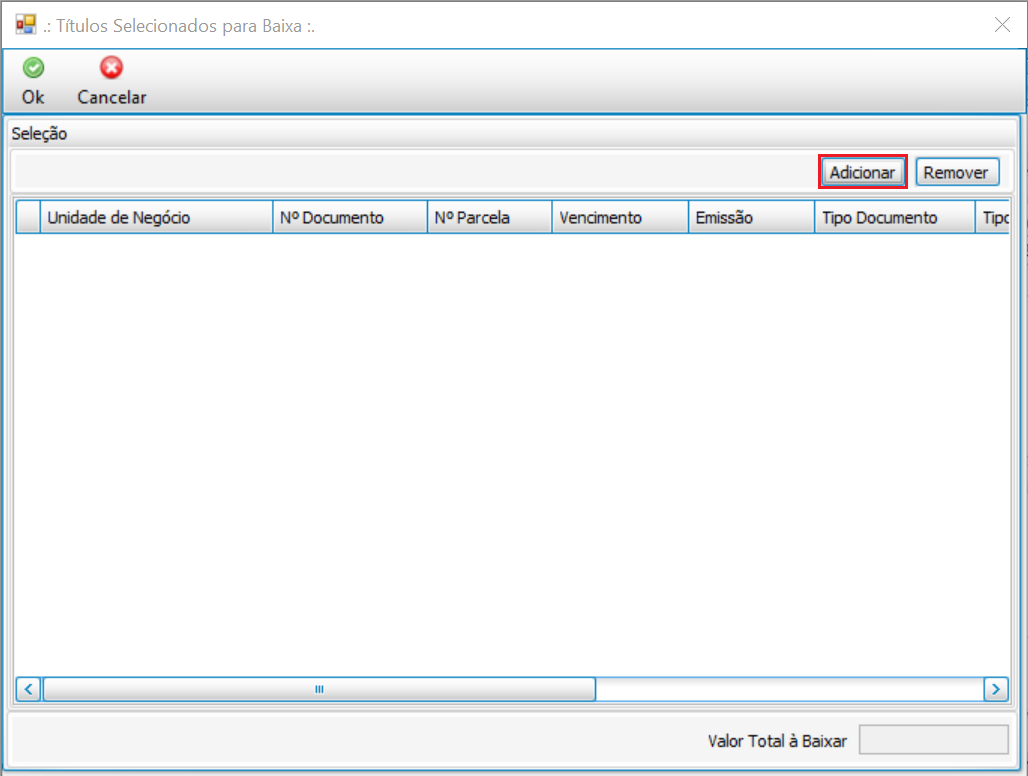Click the application icon in title bar
The image size is (1028, 776).
tap(26, 25)
